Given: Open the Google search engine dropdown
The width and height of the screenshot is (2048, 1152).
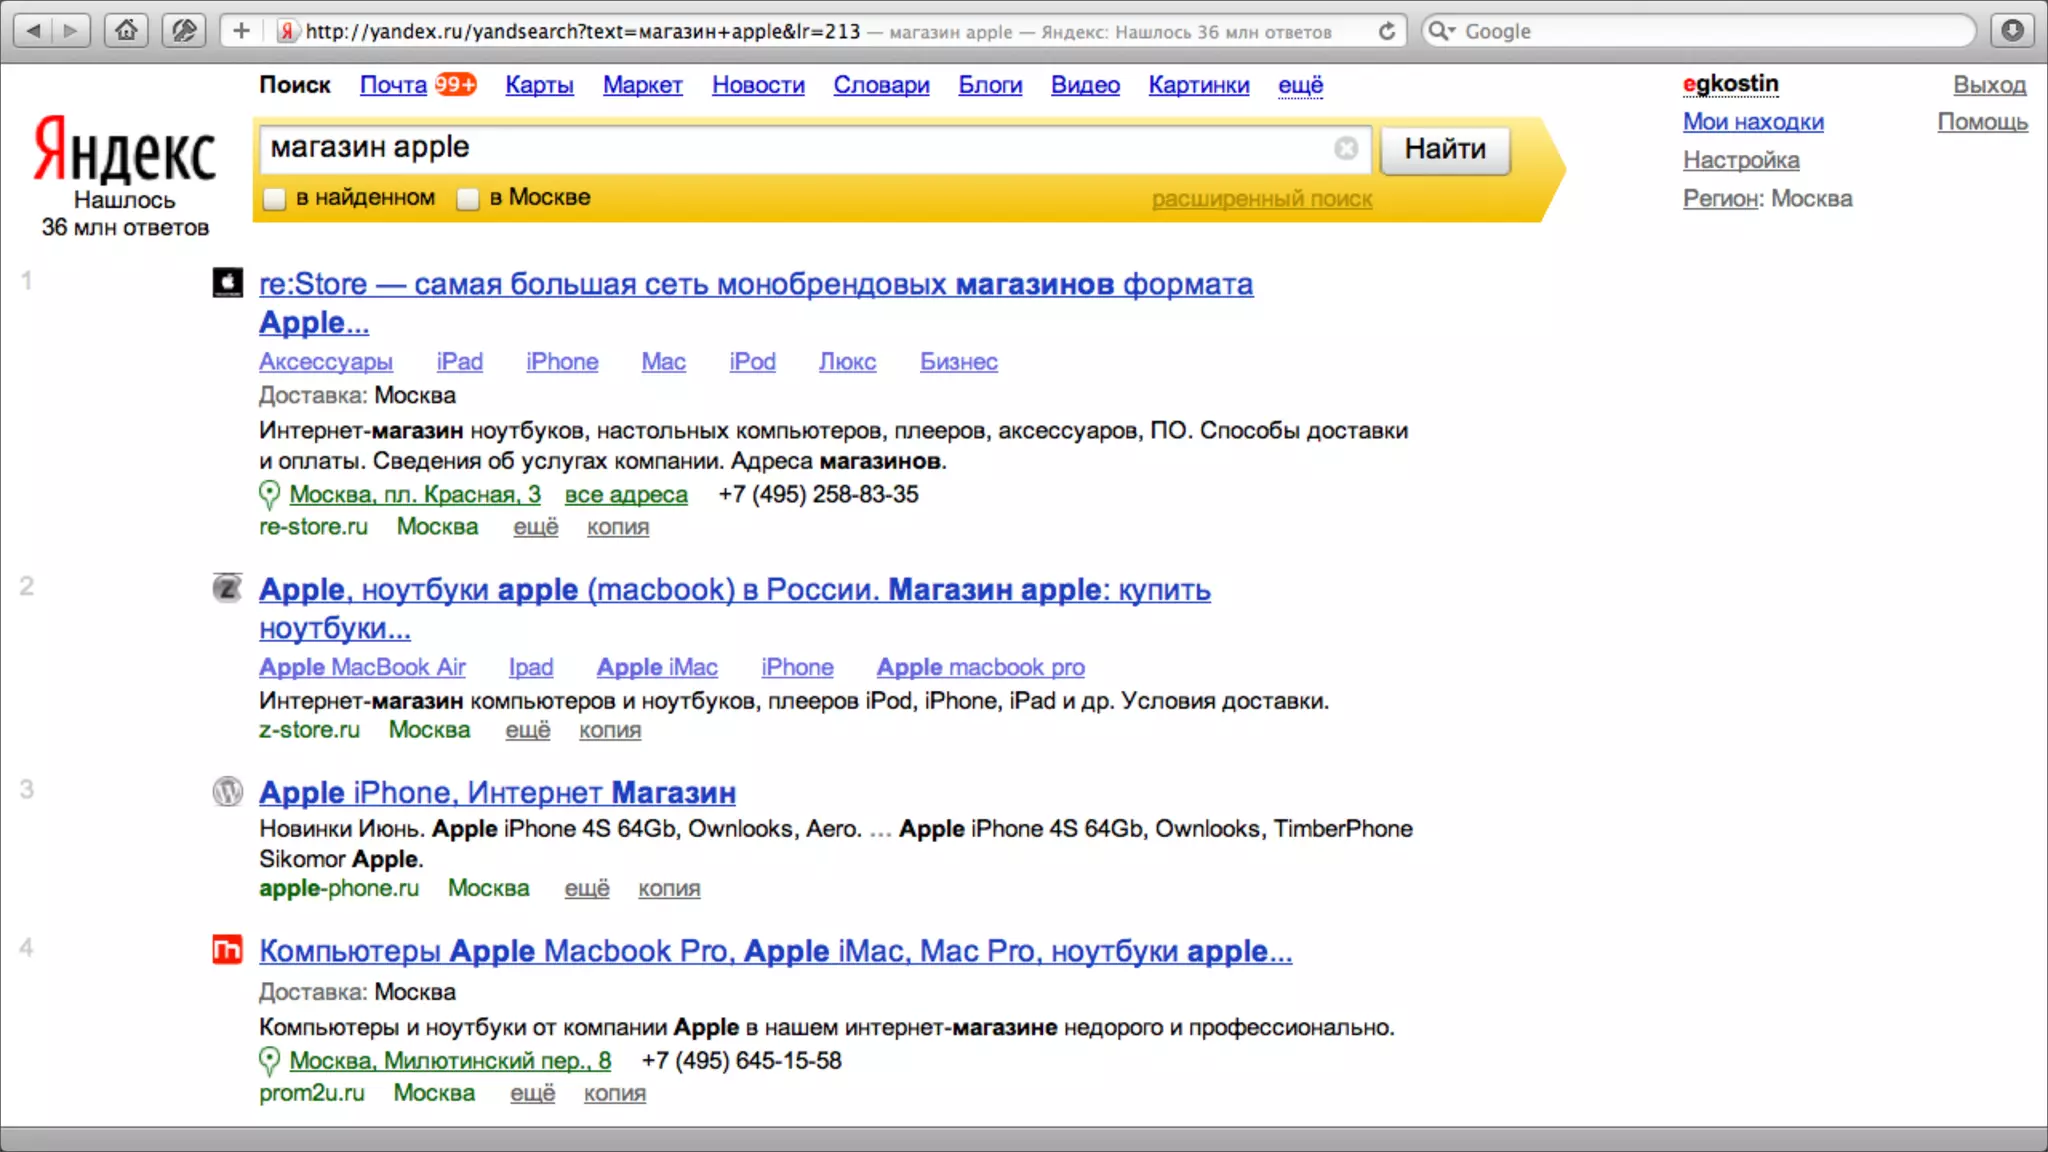Looking at the screenshot, I should pyautogui.click(x=1442, y=31).
